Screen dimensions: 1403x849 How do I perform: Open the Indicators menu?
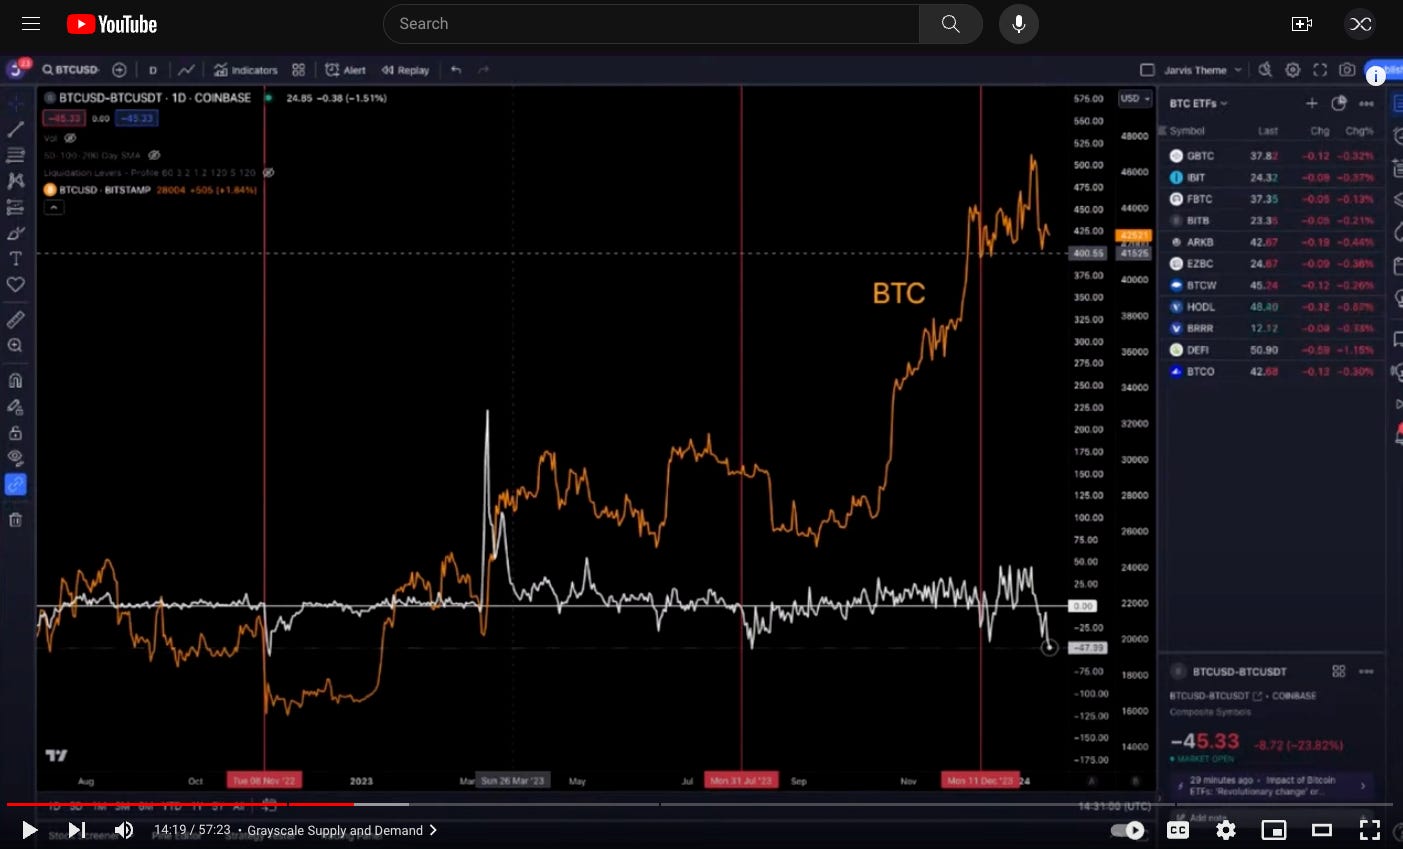[x=245, y=70]
